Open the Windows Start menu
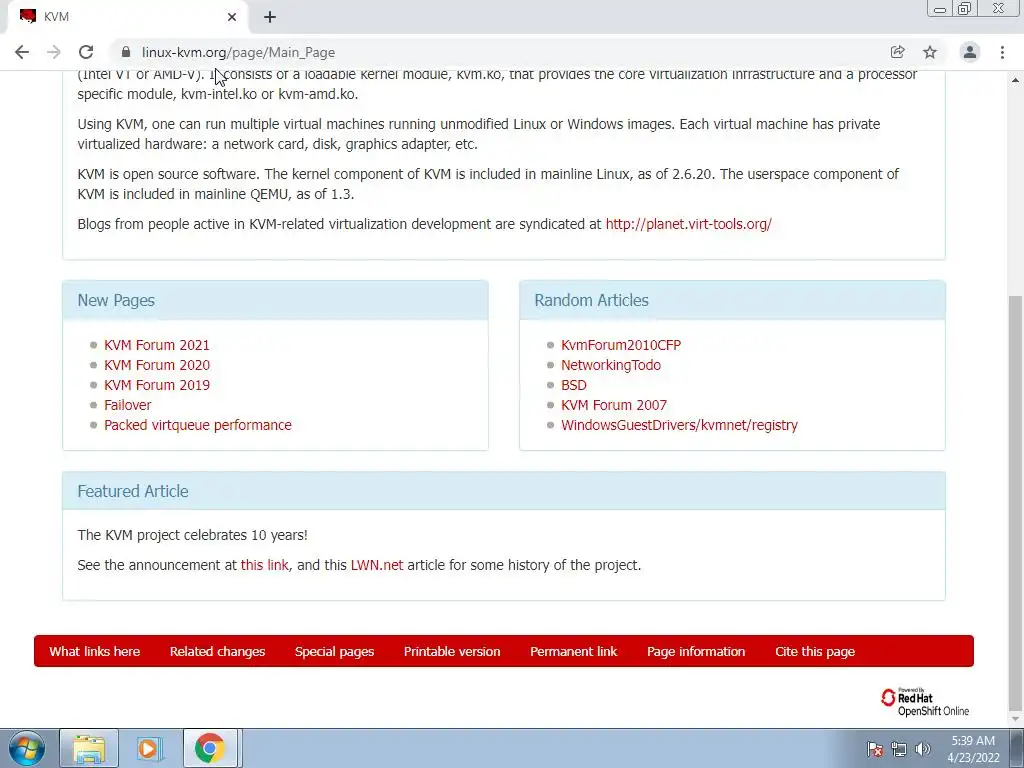This screenshot has width=1024, height=768. coord(27,748)
